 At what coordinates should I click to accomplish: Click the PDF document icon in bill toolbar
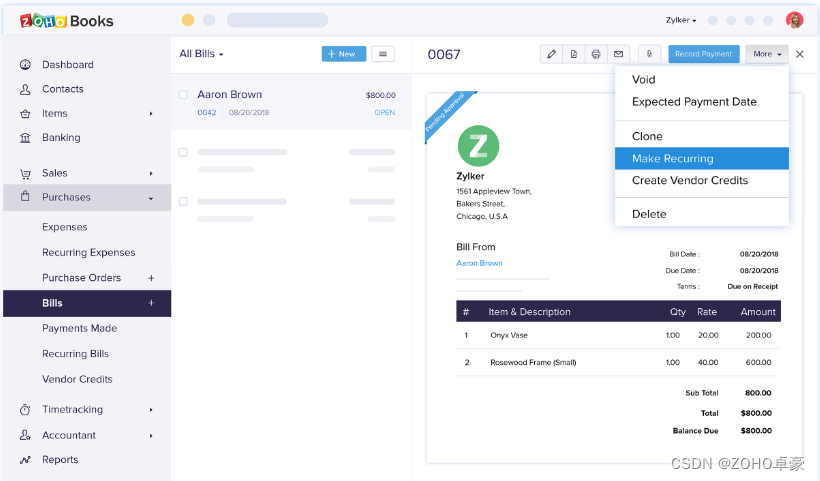(x=574, y=54)
